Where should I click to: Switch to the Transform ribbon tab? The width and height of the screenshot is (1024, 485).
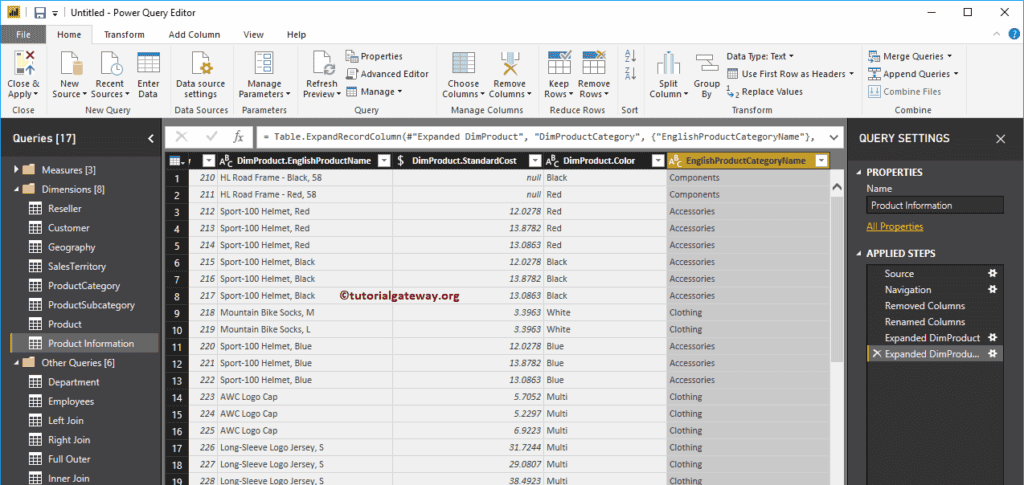click(x=124, y=34)
